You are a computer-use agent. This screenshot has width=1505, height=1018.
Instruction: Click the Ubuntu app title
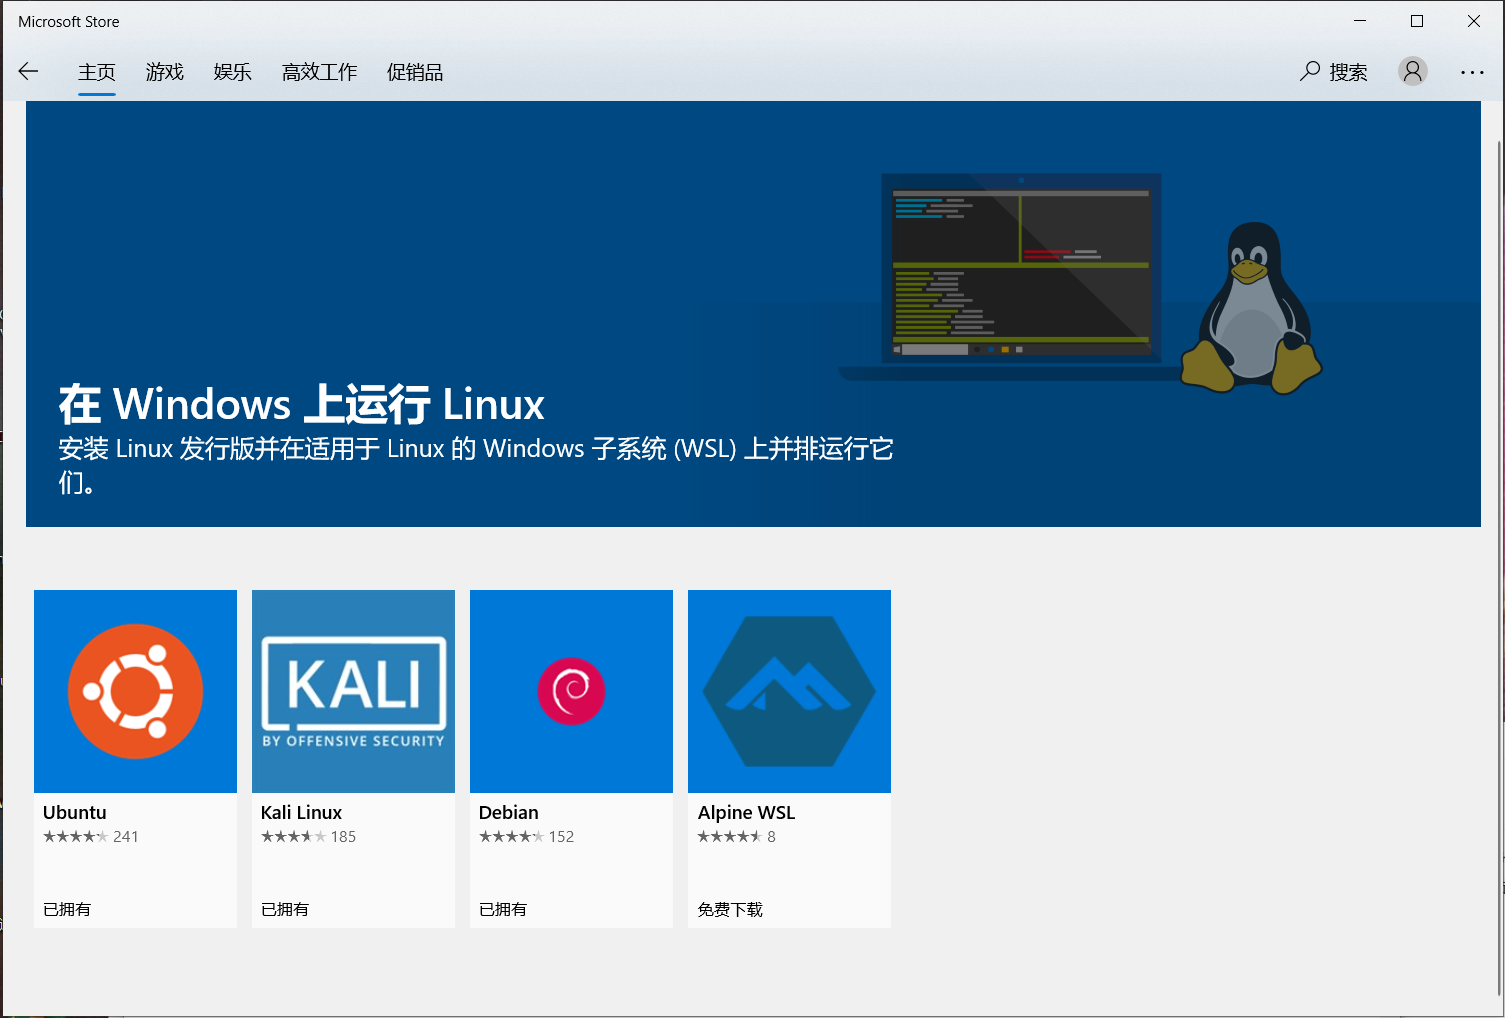coord(75,812)
